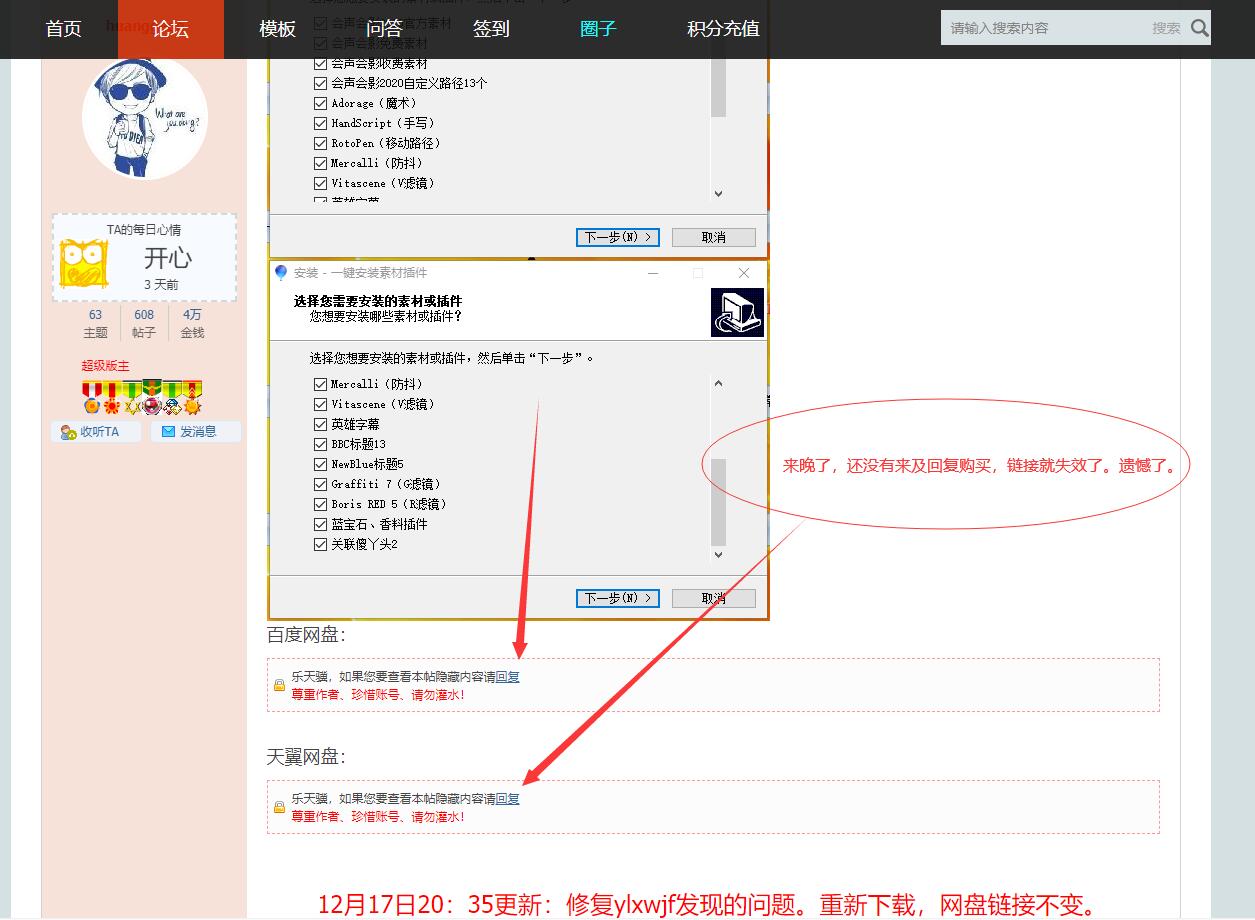Toggle 会声会影2020自定义路径13个 checkbox
Viewport: 1255px width, 920px height.
coord(320,83)
